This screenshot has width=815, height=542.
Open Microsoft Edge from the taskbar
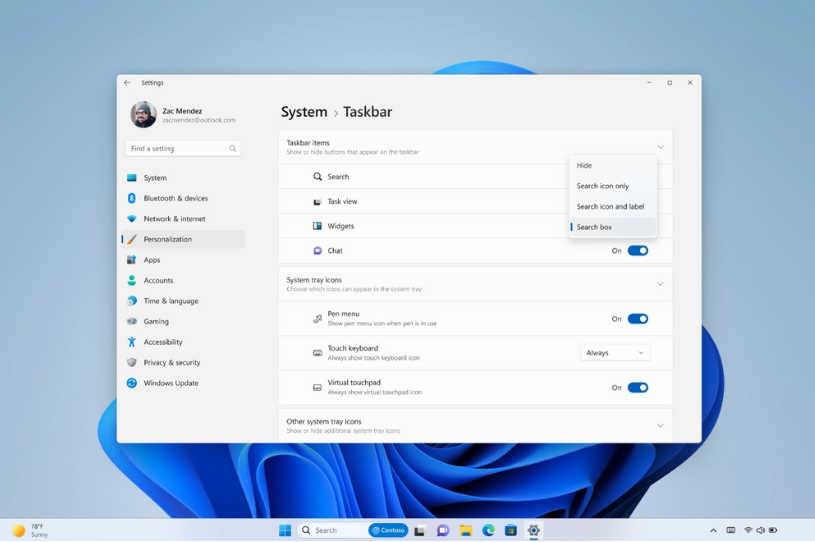[x=488, y=530]
